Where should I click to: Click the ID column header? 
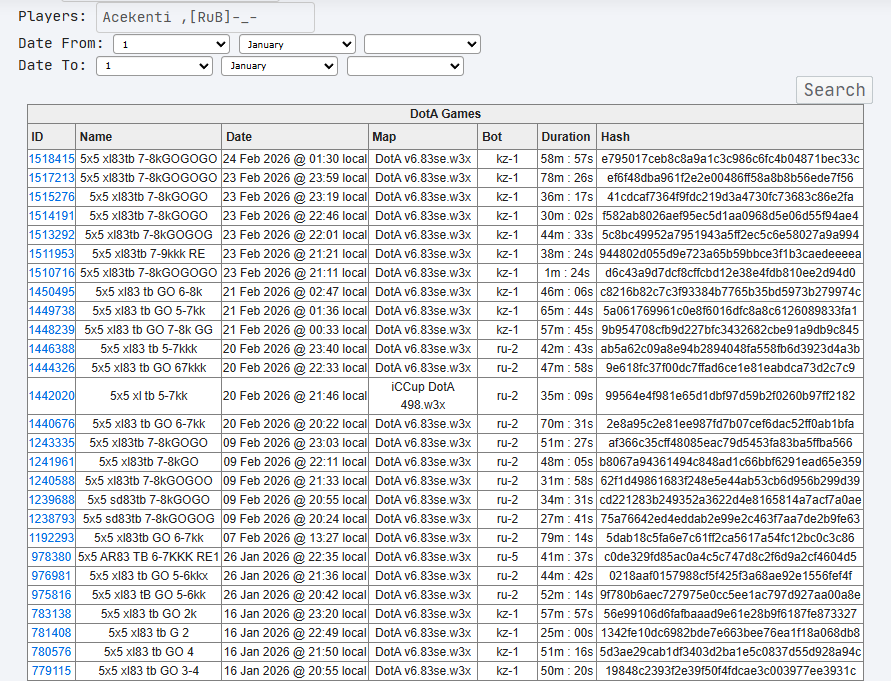(x=51, y=137)
